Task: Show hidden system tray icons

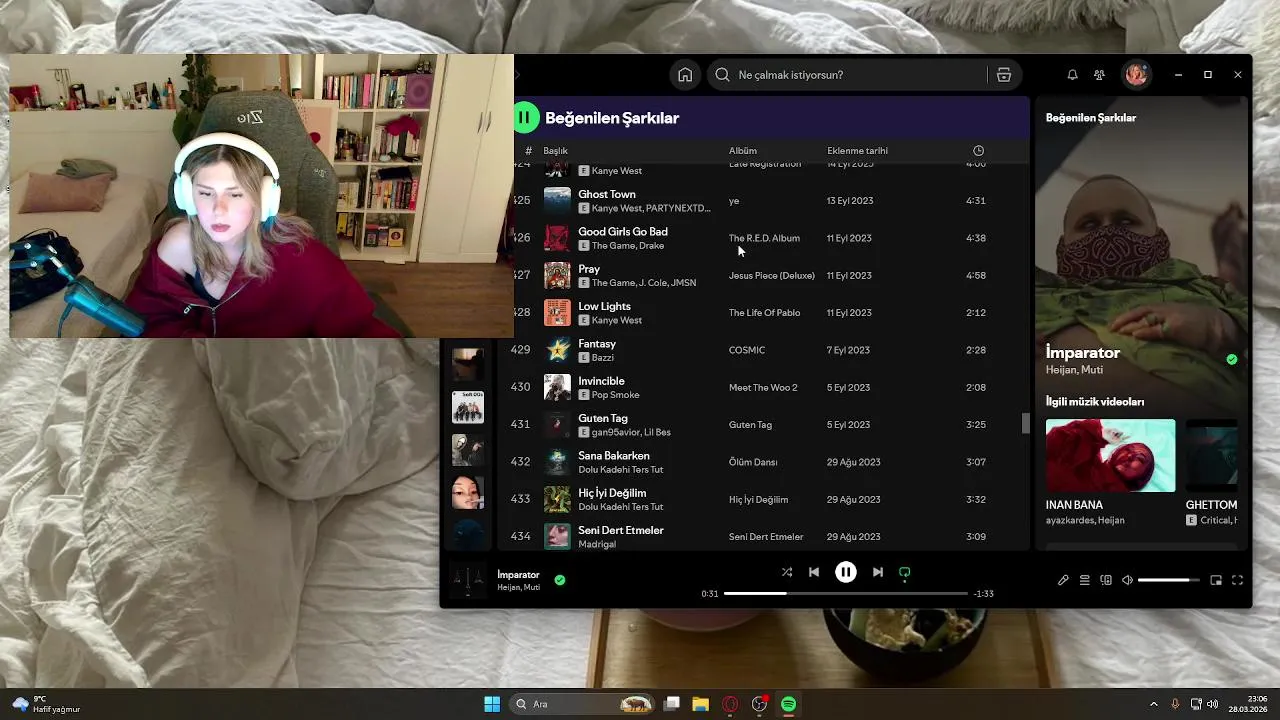Action: [x=1153, y=704]
